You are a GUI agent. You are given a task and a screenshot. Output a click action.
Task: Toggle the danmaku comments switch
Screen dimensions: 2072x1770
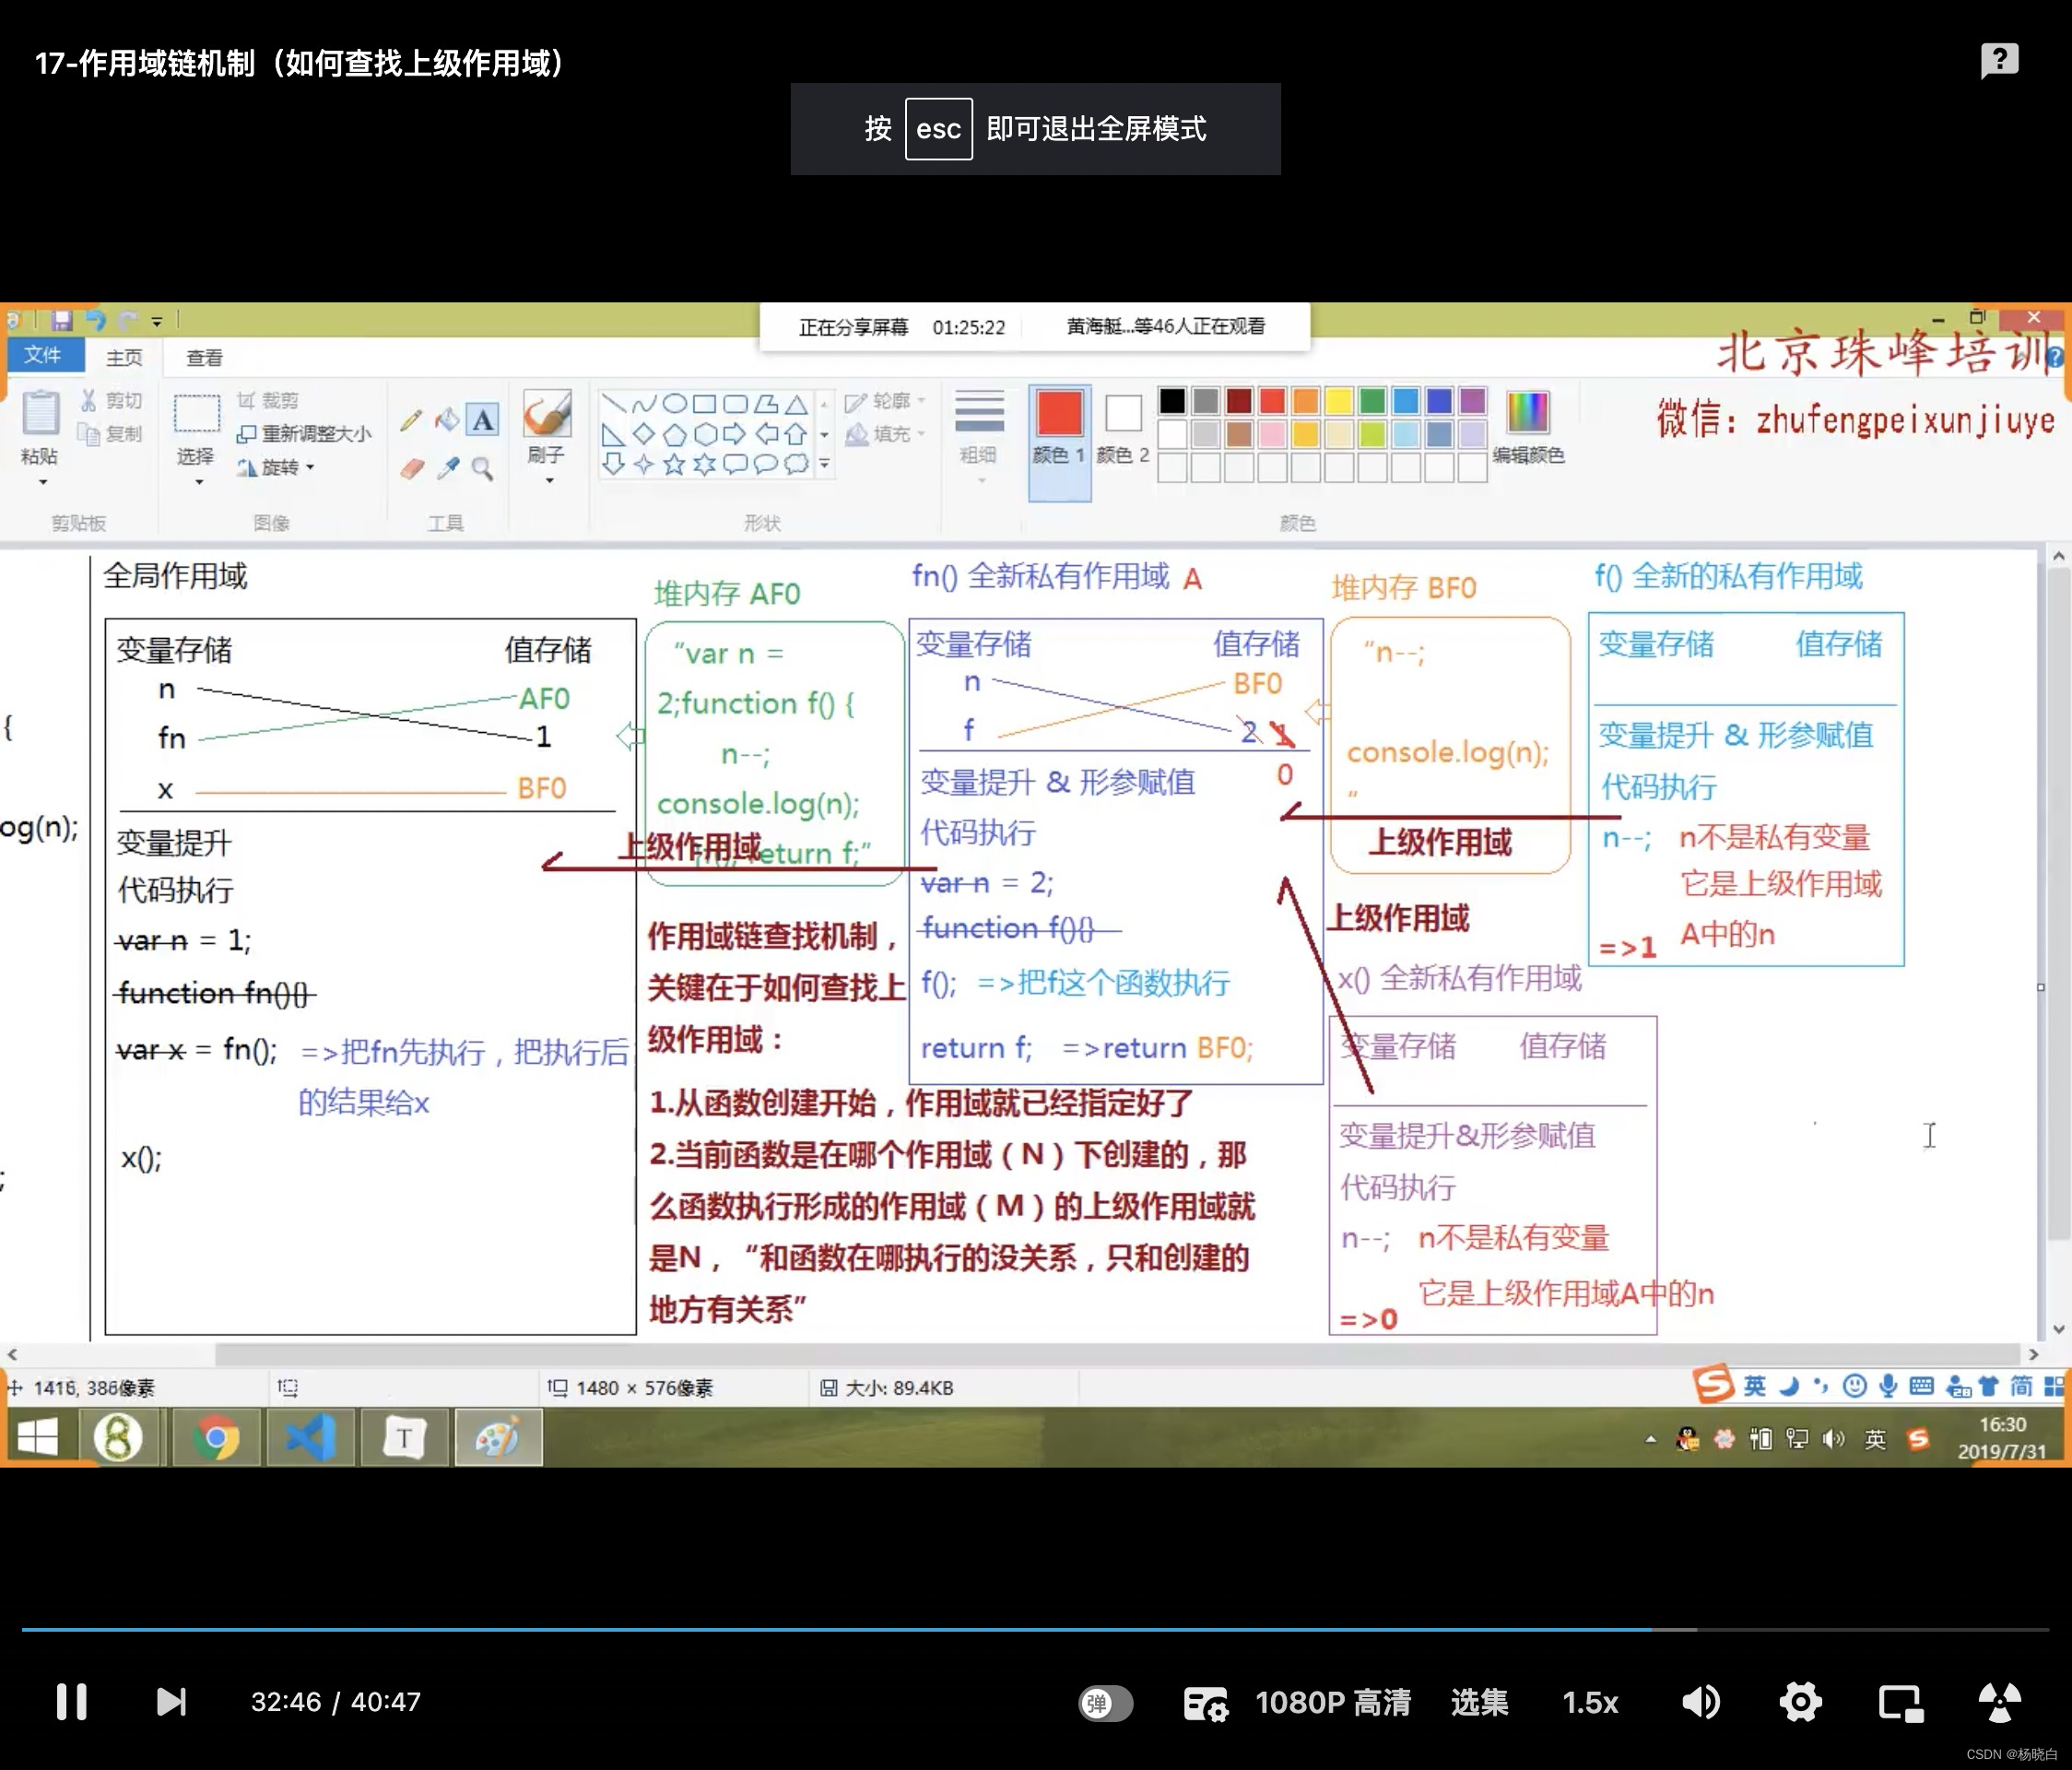pyautogui.click(x=1105, y=1702)
